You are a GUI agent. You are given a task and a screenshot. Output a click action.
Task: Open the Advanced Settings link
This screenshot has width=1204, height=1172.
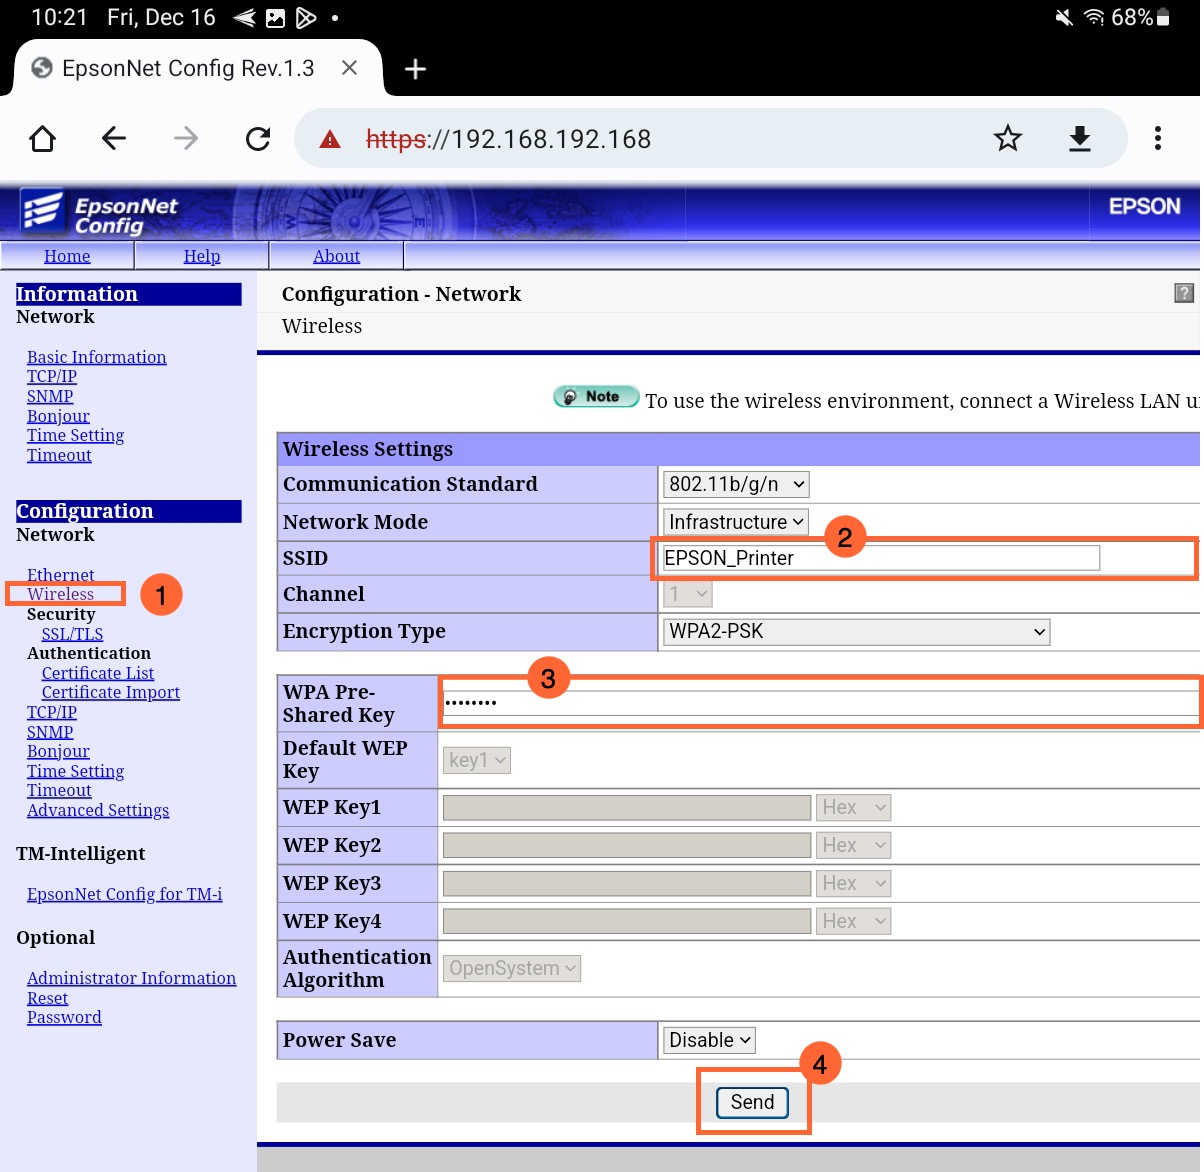(x=98, y=810)
